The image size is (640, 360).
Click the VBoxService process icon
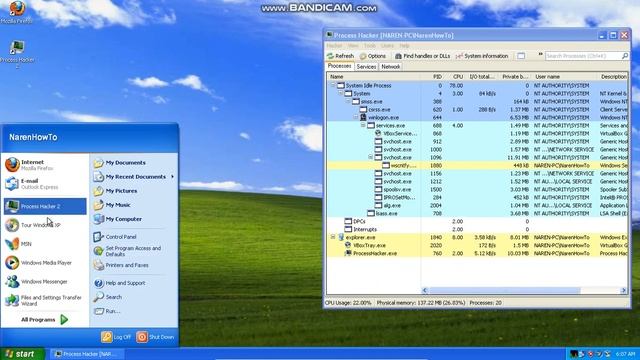tap(378, 133)
